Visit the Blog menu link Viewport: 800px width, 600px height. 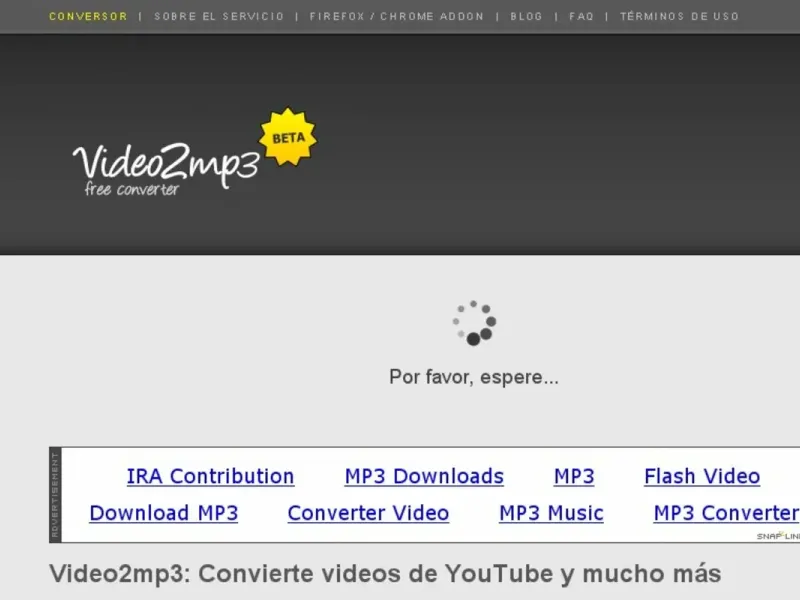click(x=527, y=16)
